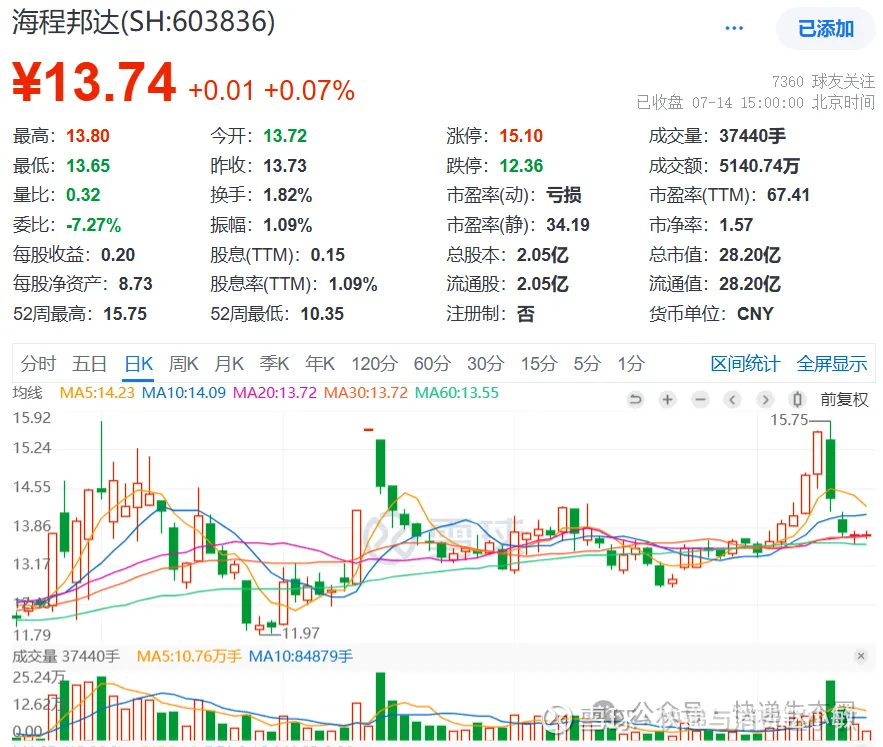Zoom out chart with minus icon
Screen dimensions: 883x747
(700, 400)
